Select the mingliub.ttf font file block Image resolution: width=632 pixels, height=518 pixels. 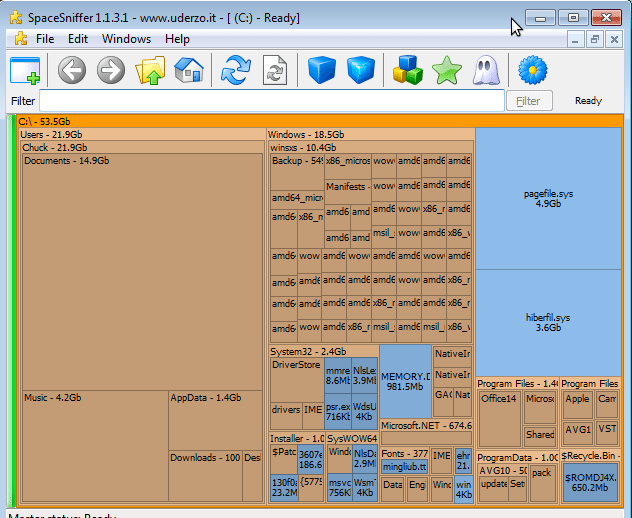click(x=404, y=466)
